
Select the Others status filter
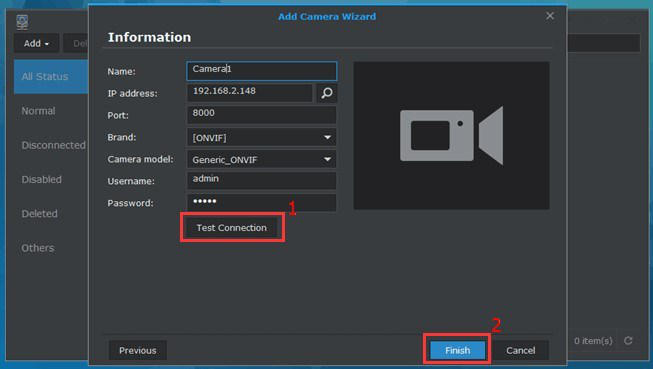click(38, 248)
